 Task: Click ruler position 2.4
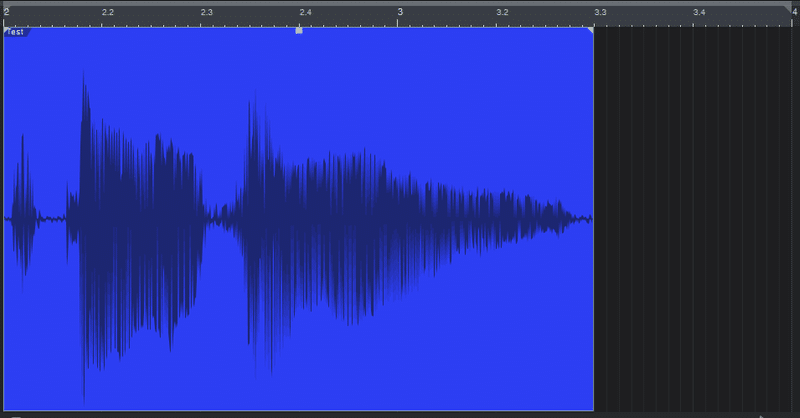point(305,12)
